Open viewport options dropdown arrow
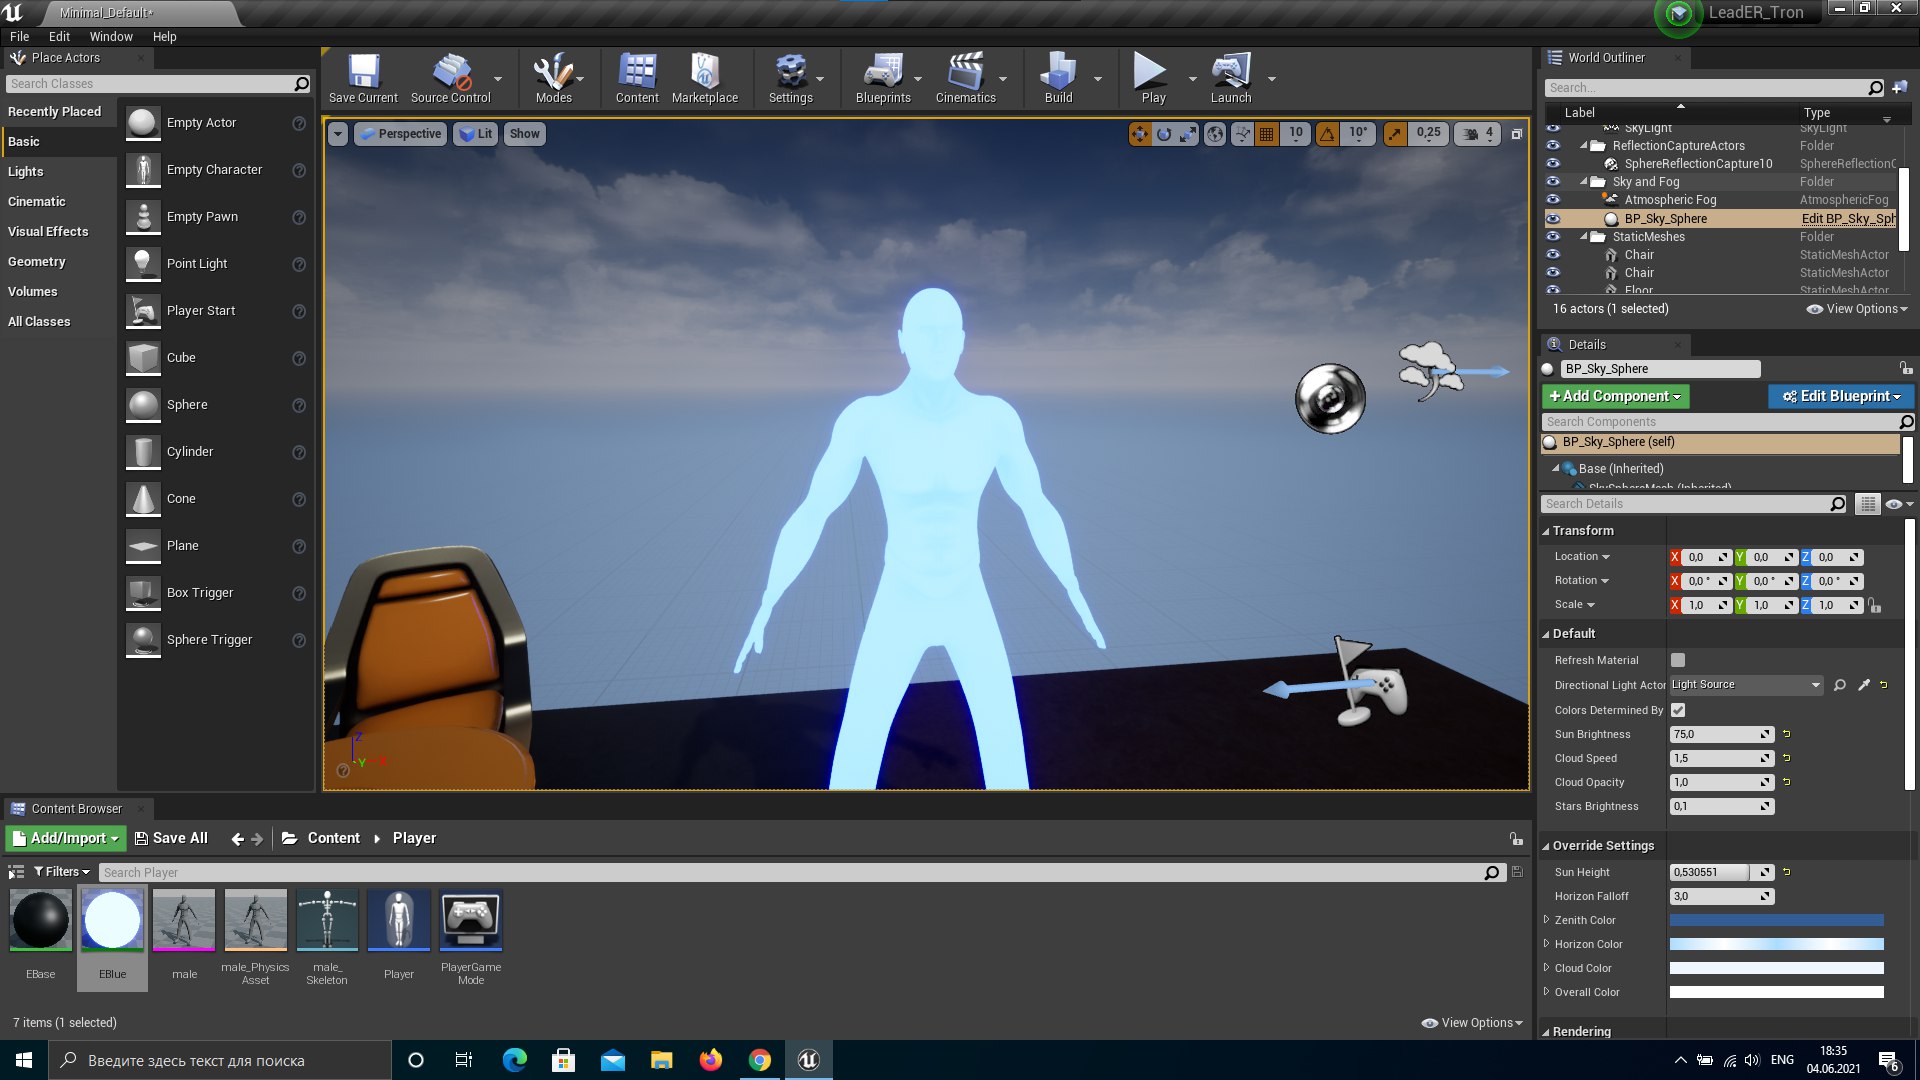The width and height of the screenshot is (1920, 1080). (x=338, y=133)
